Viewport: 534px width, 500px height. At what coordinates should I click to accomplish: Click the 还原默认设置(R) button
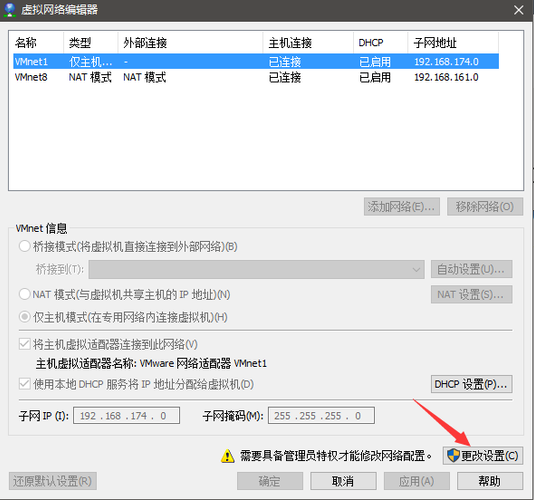point(53,481)
